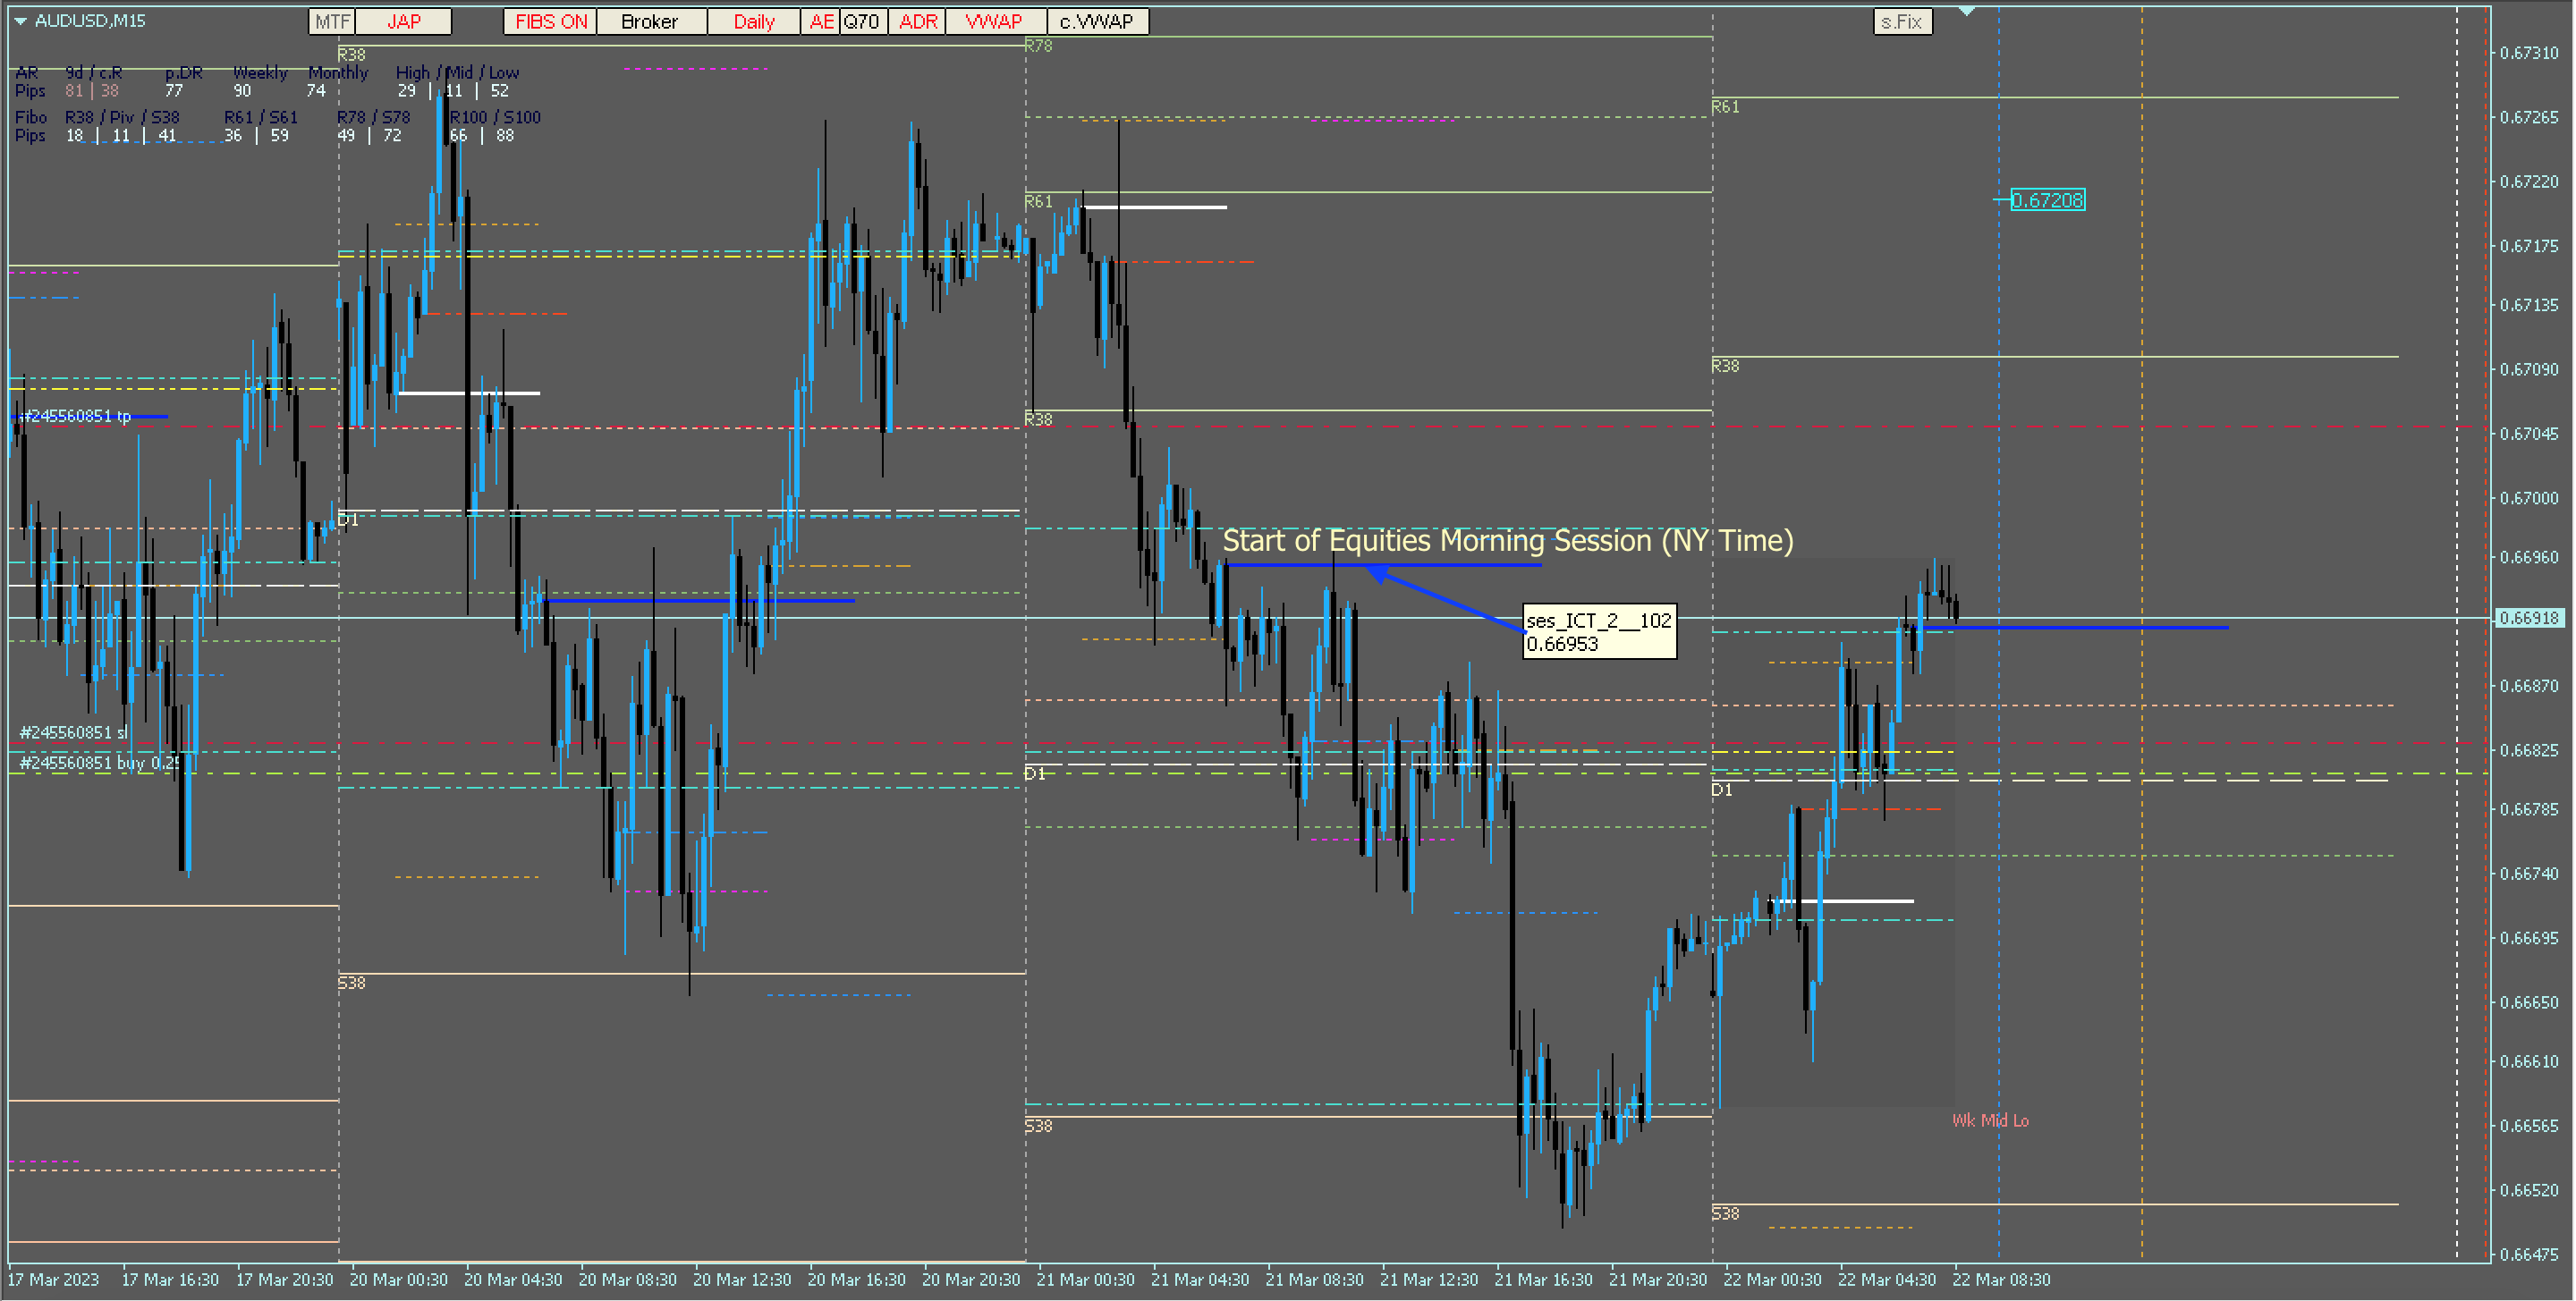Click the AUDUSD,M15 dropdown arrow
Screen dimensions: 2576x1301
19,21
